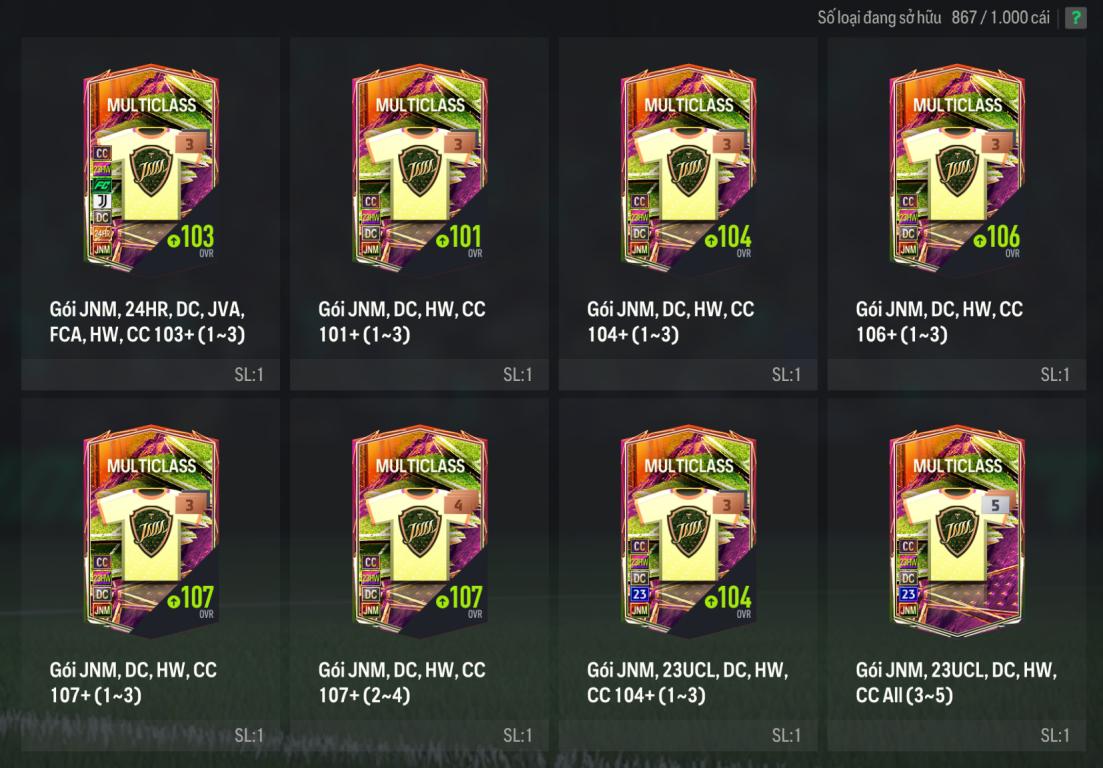The image size is (1103, 768).
Task: Open Gói JNM, DC, HW, CC 107+ (2~4)
Action: coord(402,682)
